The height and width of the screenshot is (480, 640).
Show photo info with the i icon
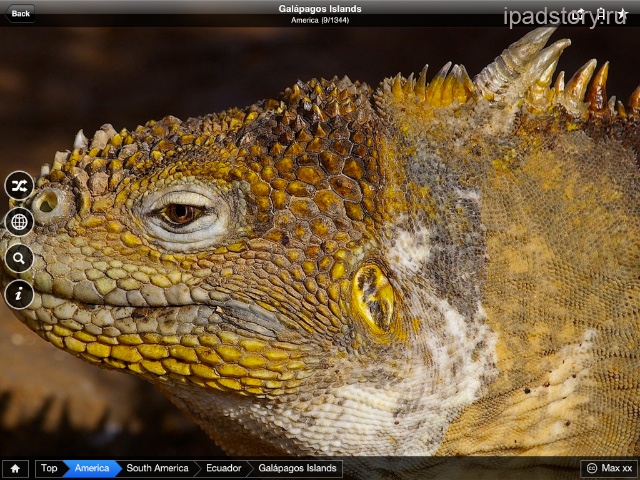tap(19, 294)
